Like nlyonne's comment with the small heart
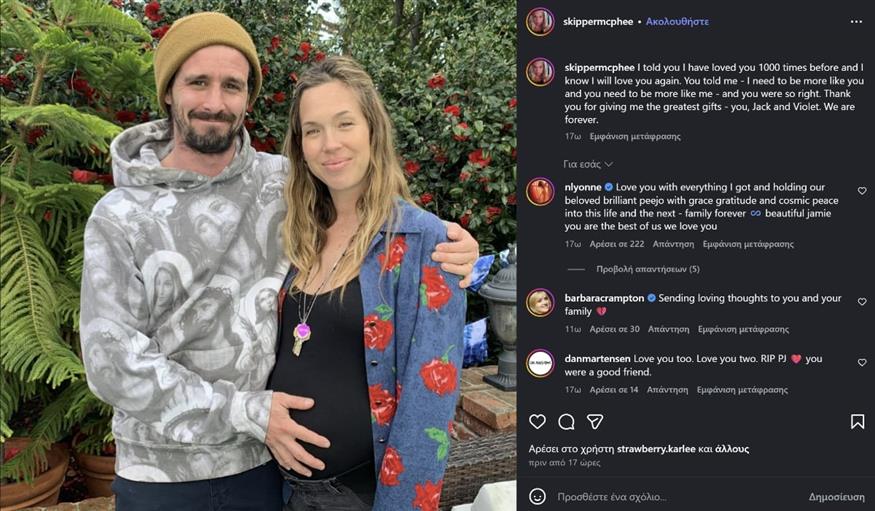 pyautogui.click(x=862, y=190)
